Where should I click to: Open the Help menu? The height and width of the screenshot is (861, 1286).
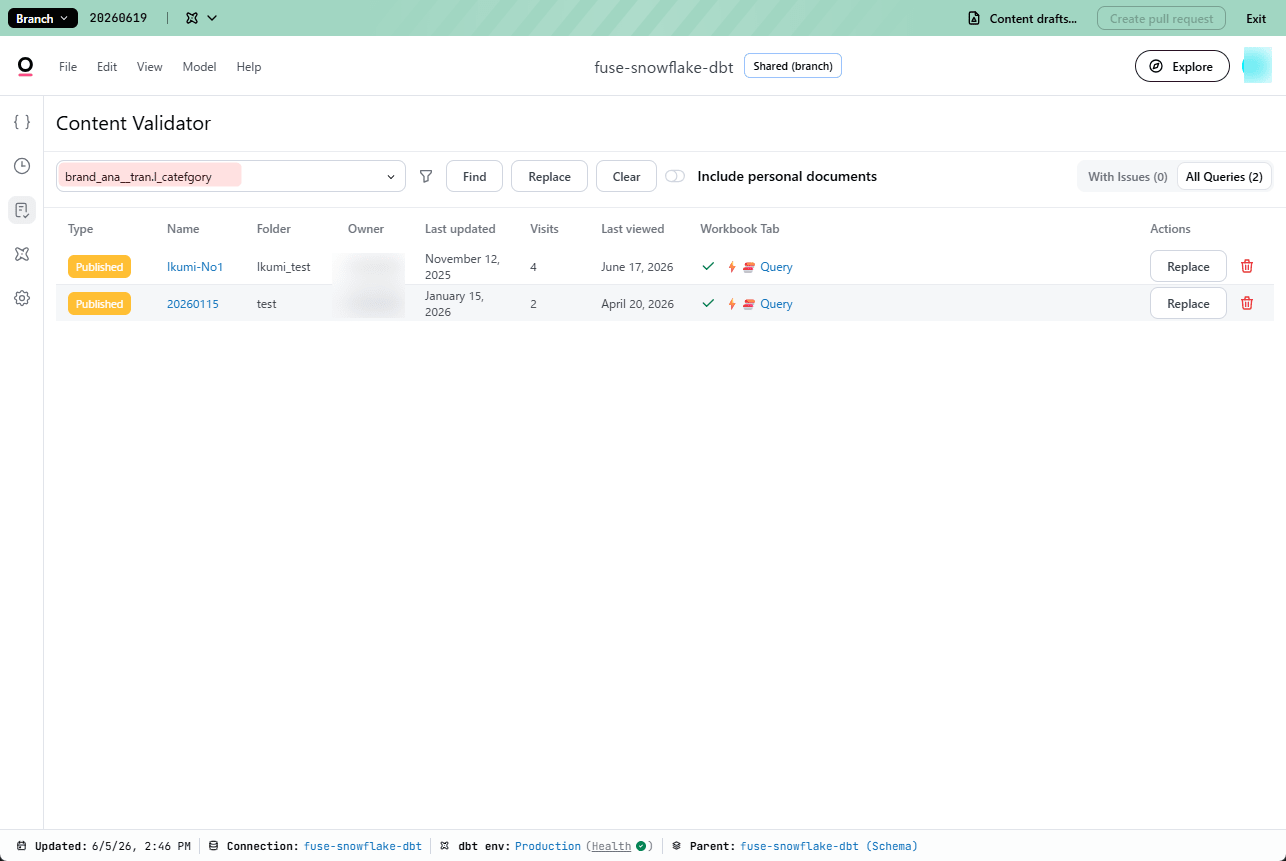click(249, 67)
